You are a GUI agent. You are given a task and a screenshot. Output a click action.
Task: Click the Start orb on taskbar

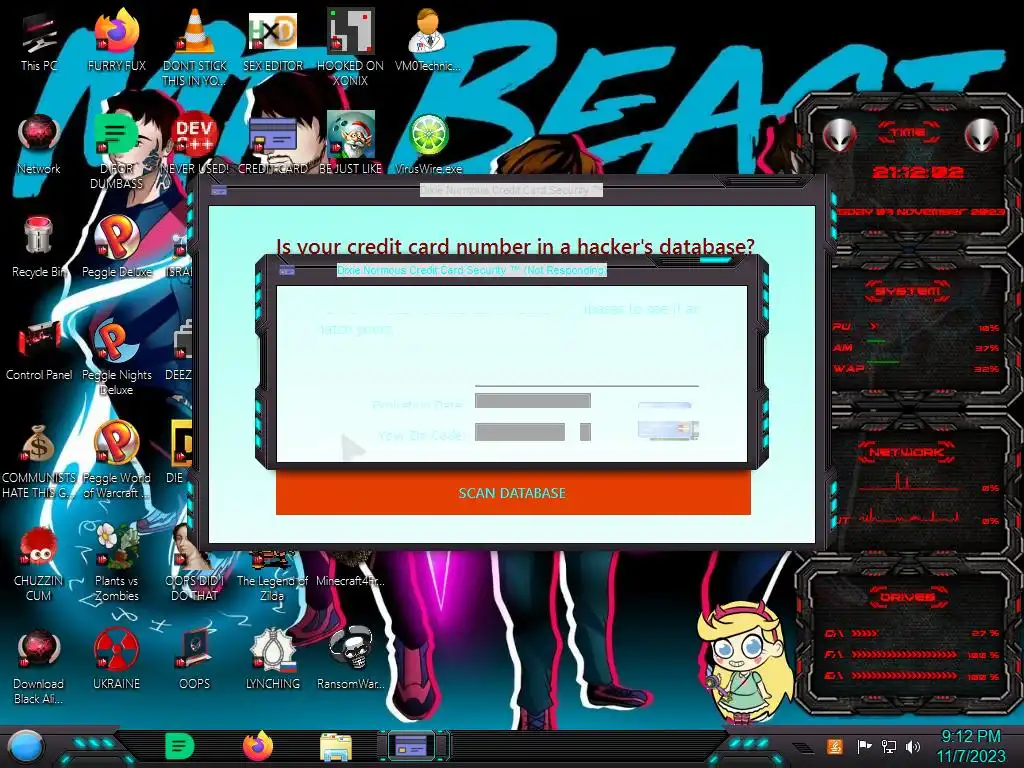click(x=26, y=747)
